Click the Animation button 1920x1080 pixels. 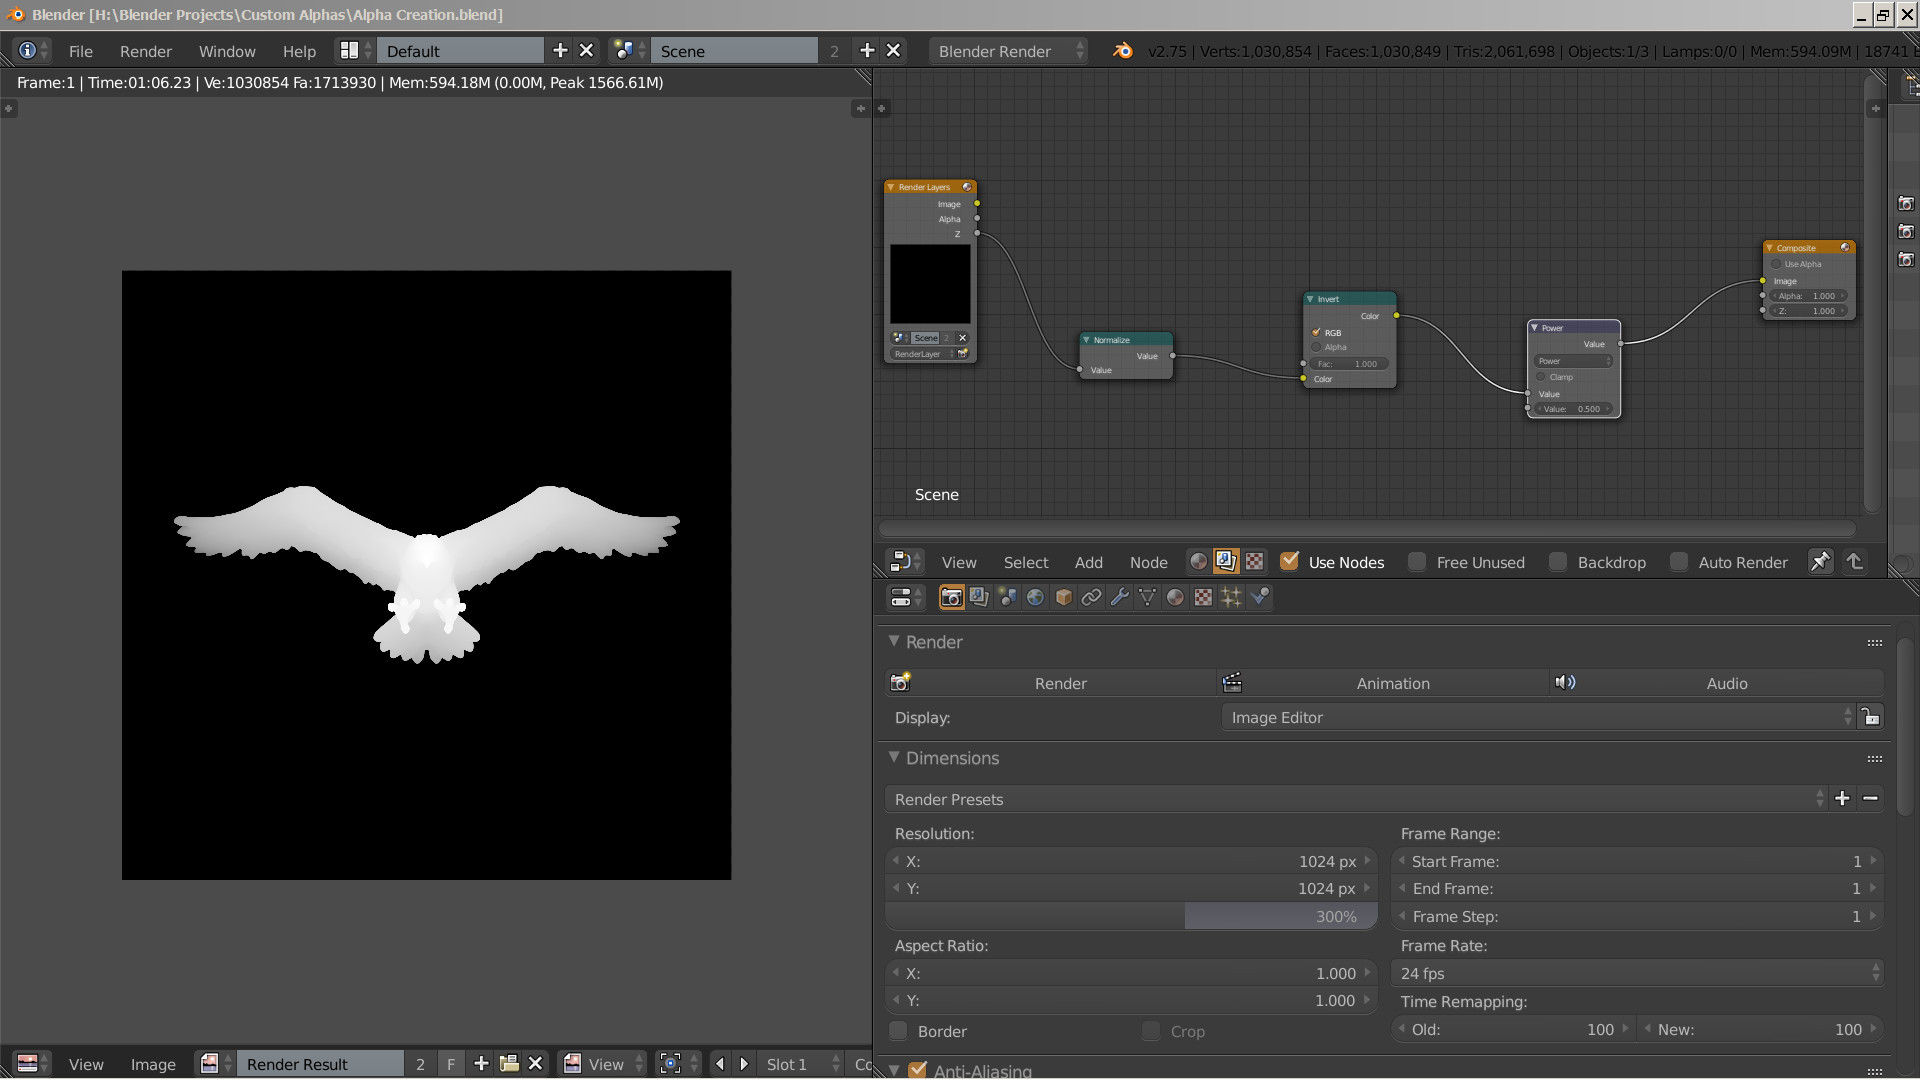1382,683
